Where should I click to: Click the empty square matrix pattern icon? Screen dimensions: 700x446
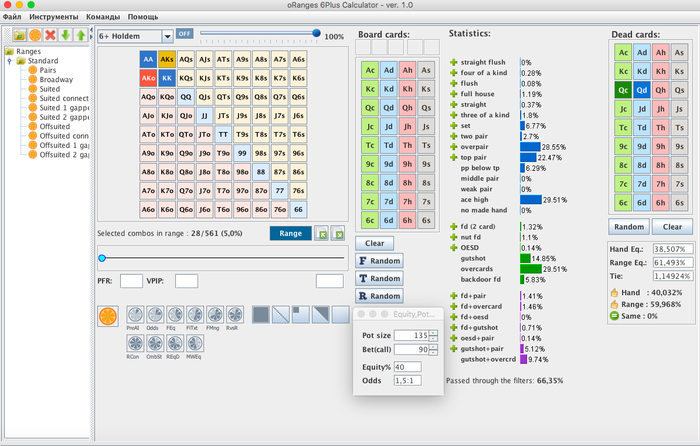[x=341, y=314]
